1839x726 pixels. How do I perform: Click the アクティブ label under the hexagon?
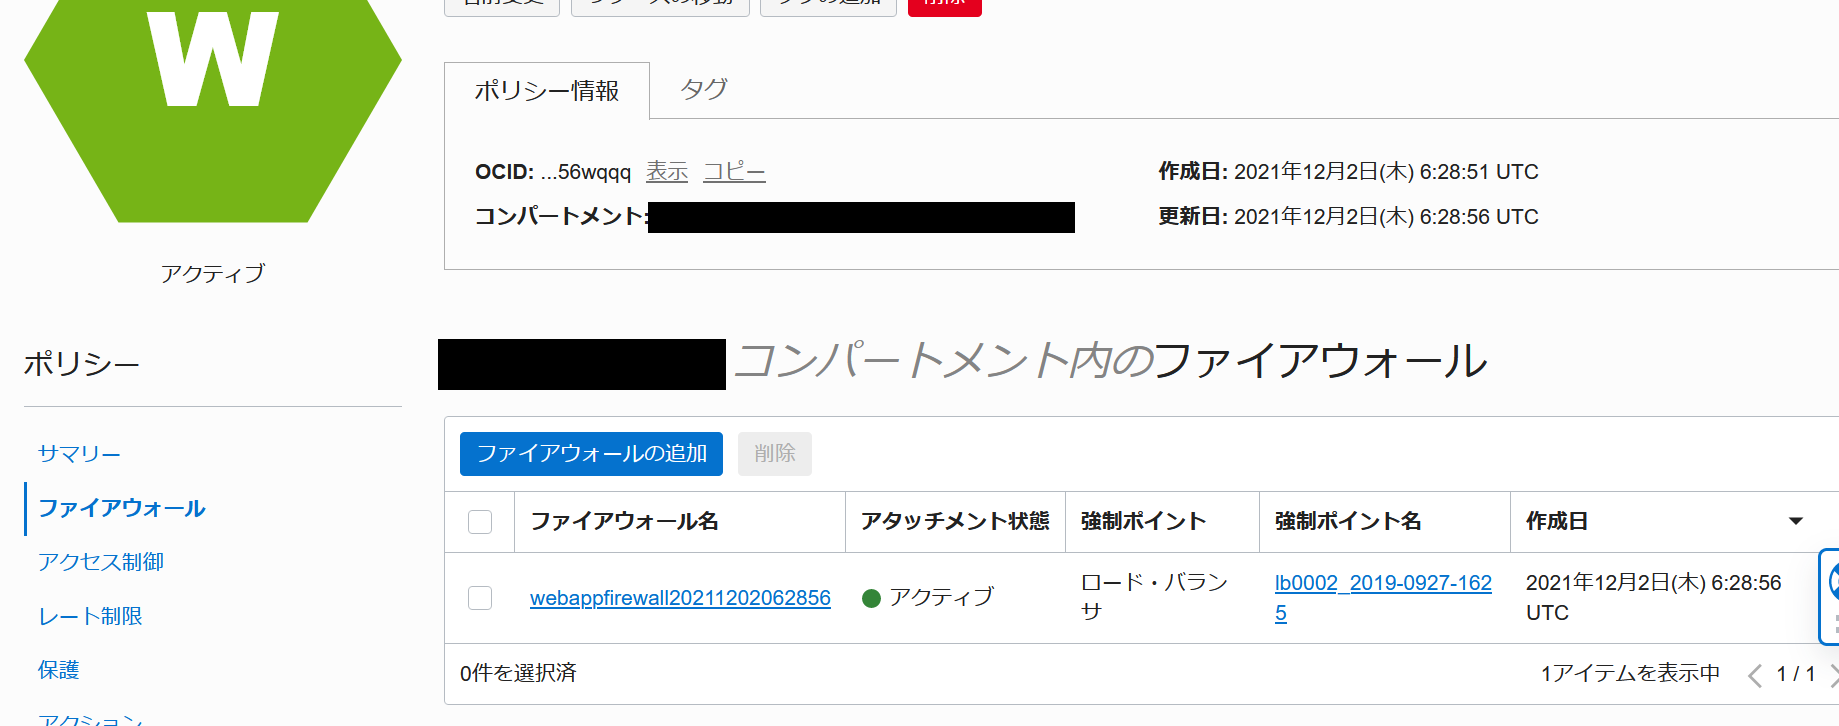[x=213, y=273]
